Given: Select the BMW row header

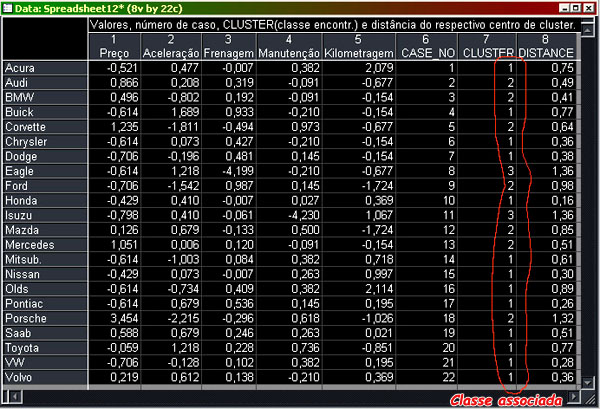Looking at the screenshot, I should click(x=45, y=98).
